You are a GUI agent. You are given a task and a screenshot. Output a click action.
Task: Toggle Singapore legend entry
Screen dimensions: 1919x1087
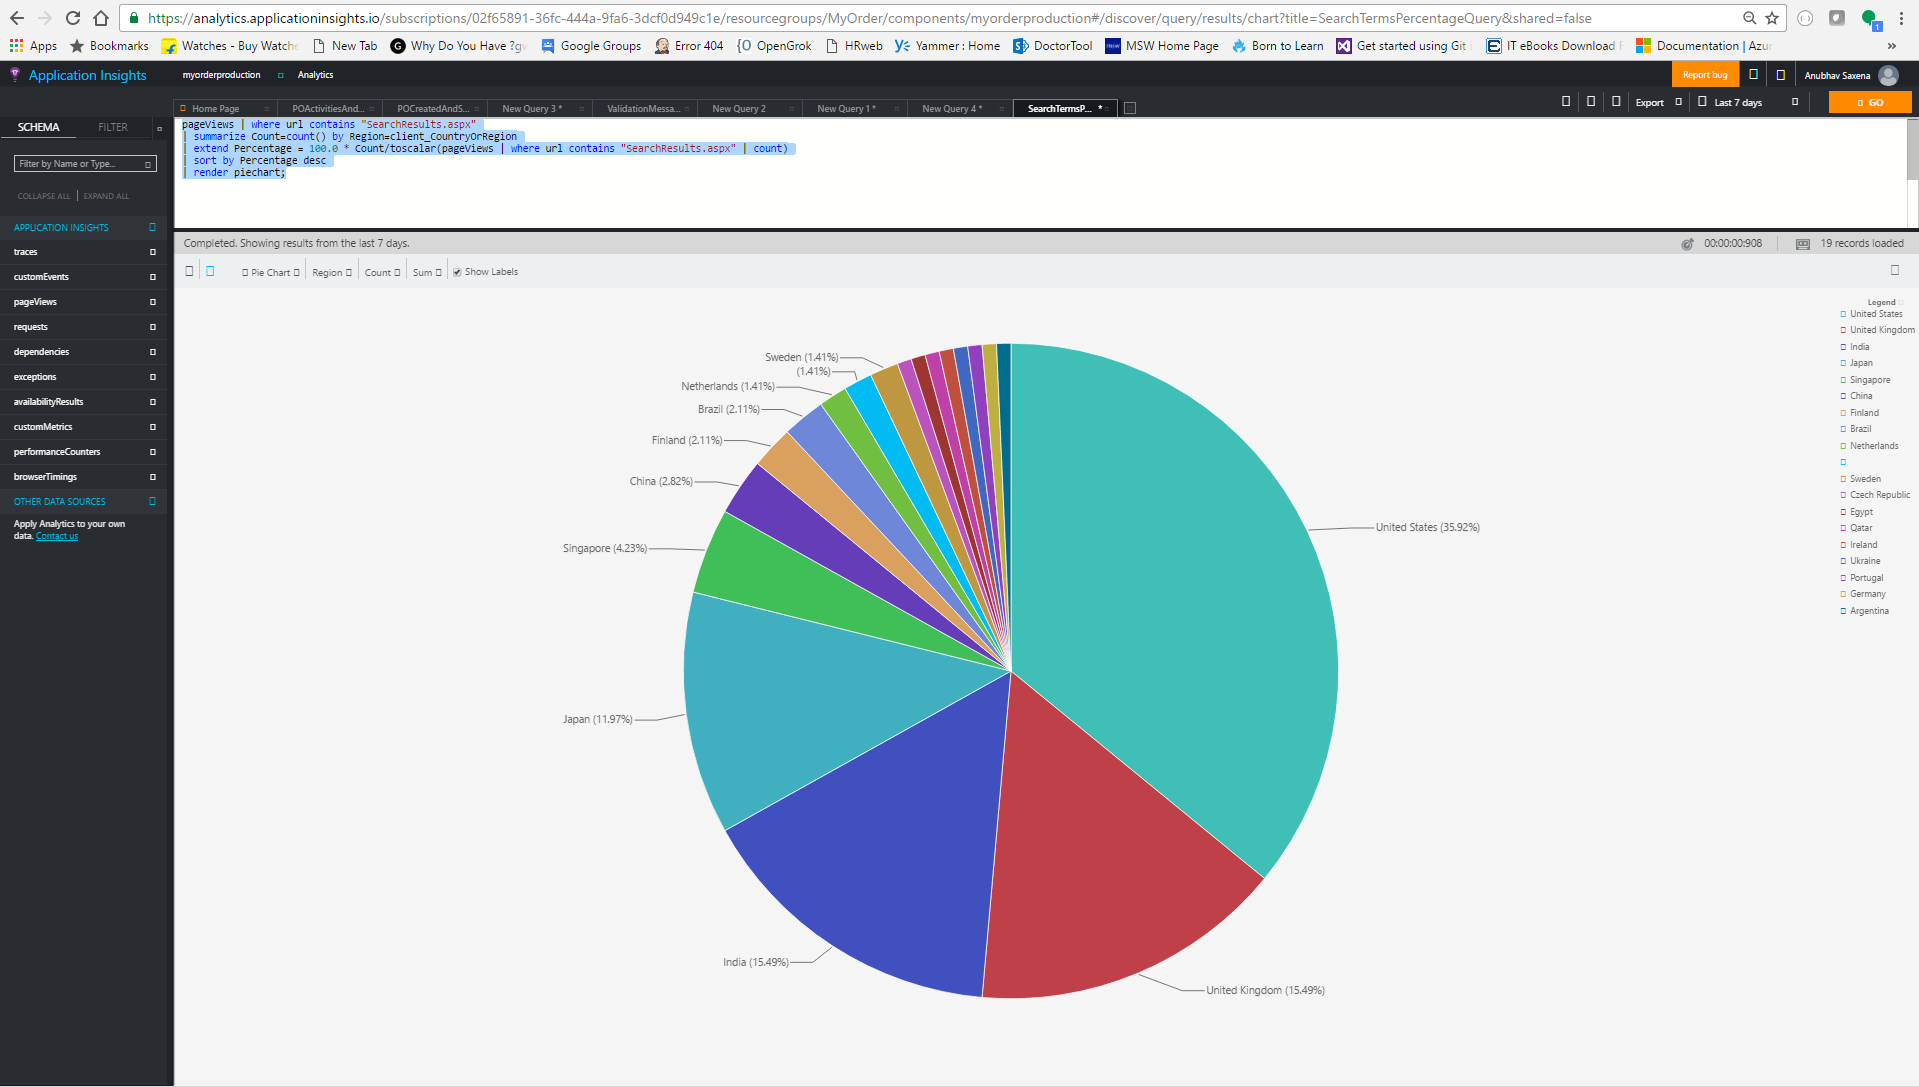[1865, 380]
